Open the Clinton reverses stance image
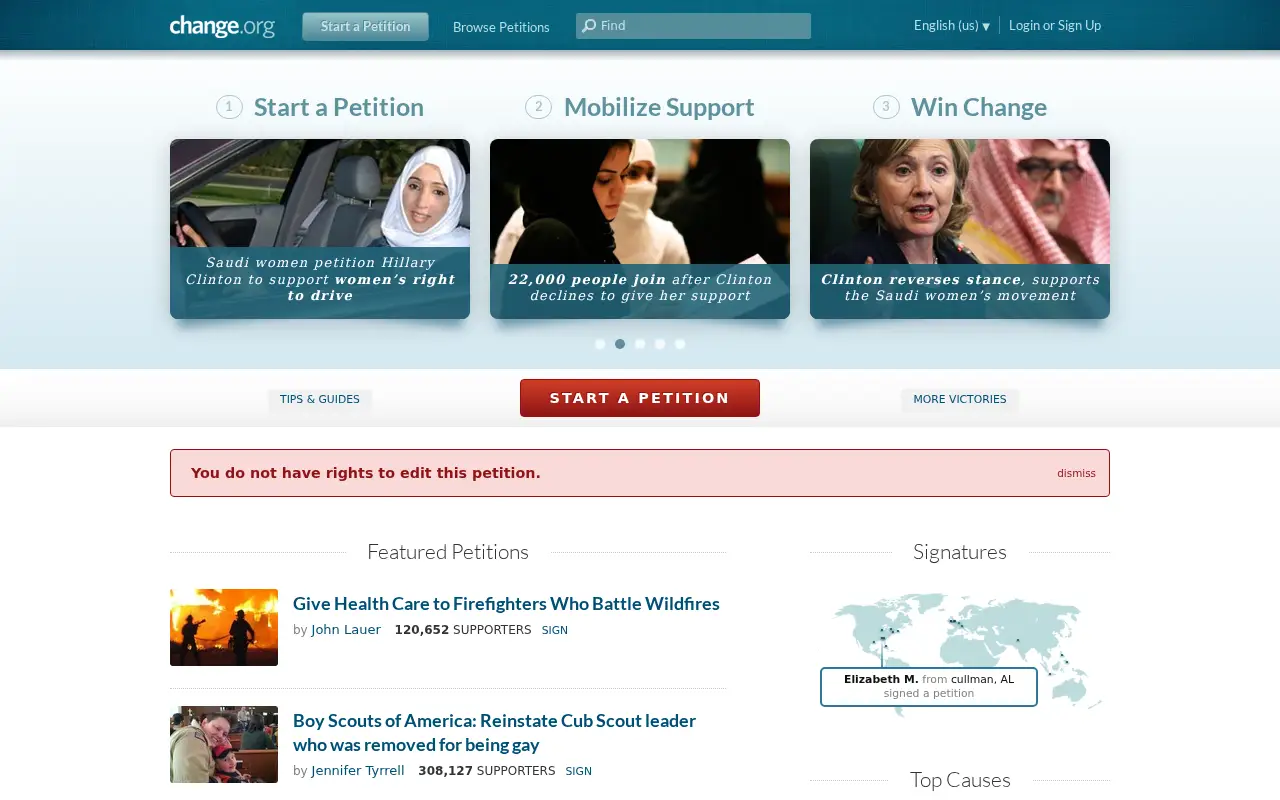Image resolution: width=1280 pixels, height=800 pixels. pos(960,229)
